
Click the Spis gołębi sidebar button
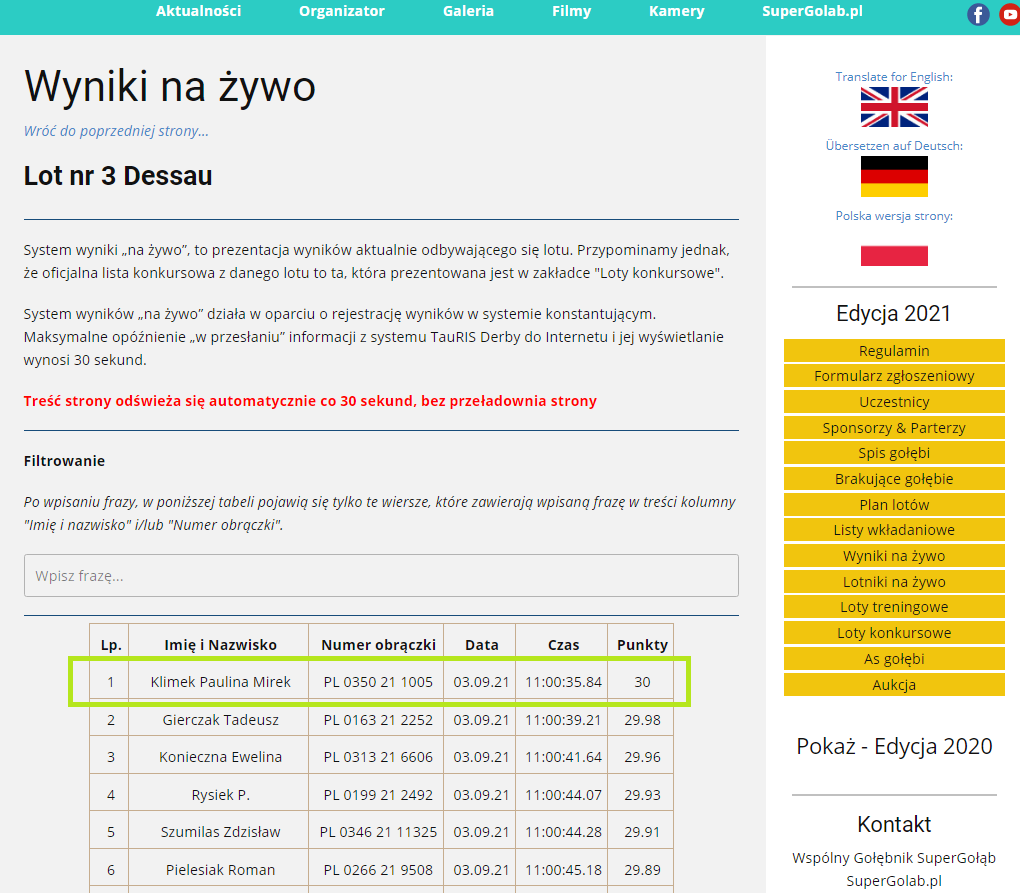point(894,454)
